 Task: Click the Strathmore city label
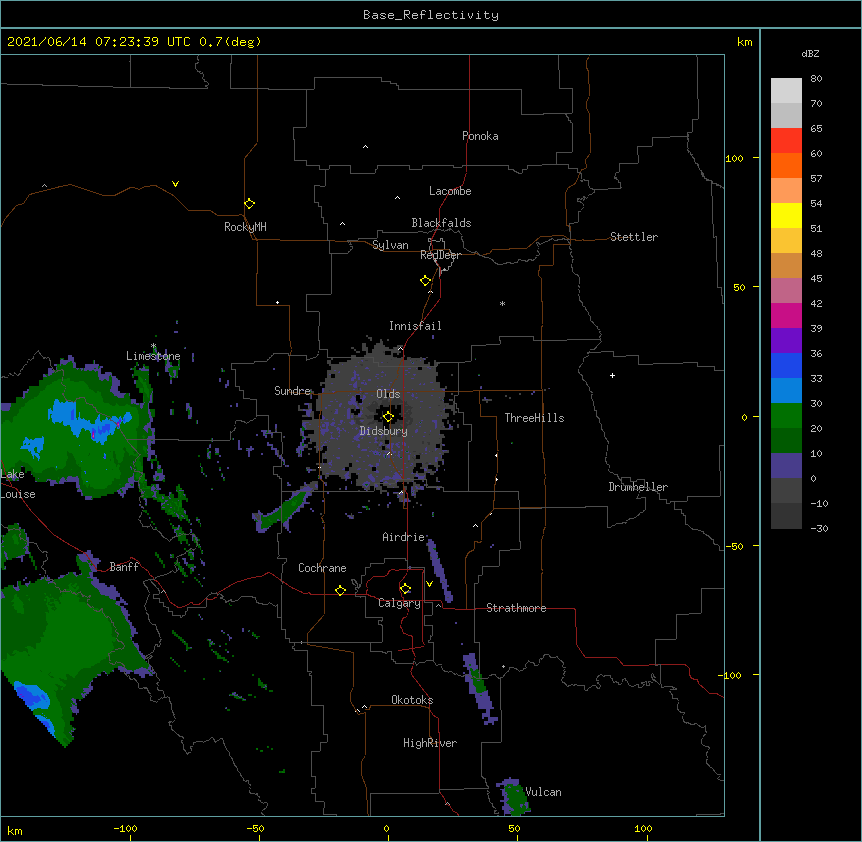pos(516,608)
